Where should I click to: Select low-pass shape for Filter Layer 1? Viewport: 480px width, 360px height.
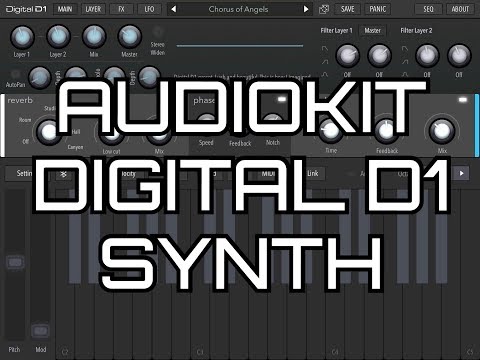(325, 49)
